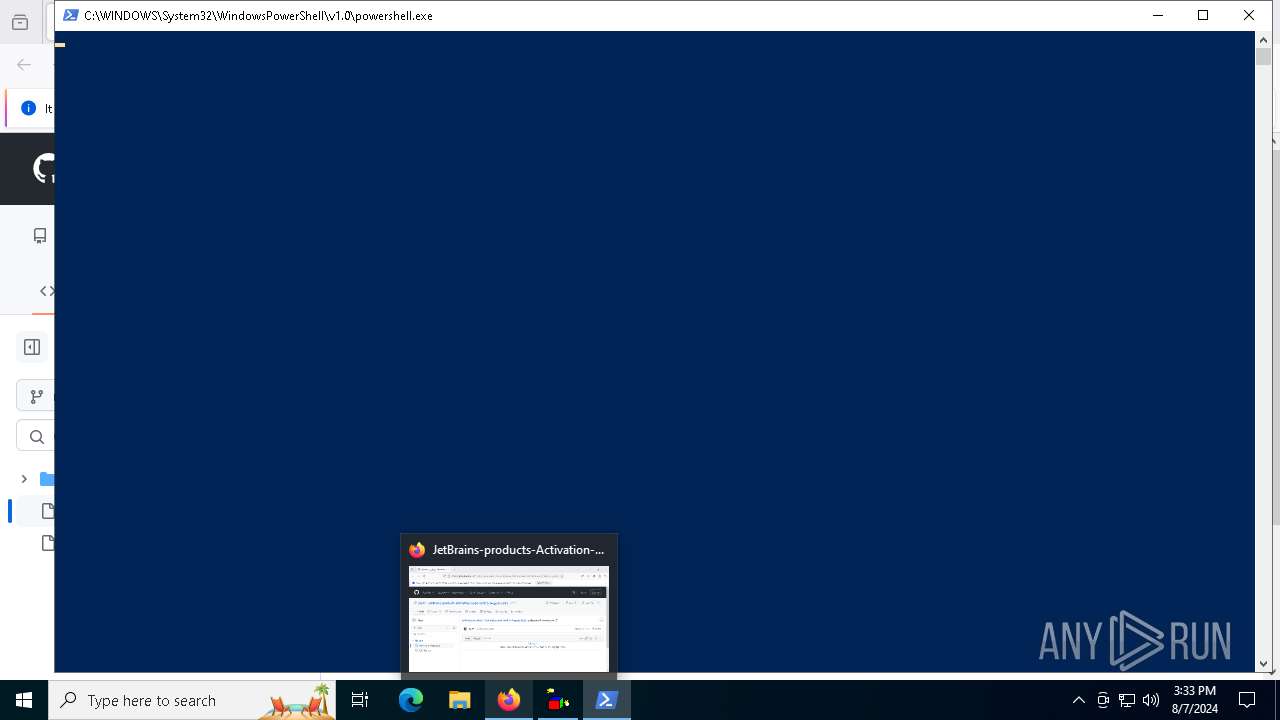
Task: Open the notification center icon
Action: pyautogui.click(x=1247, y=700)
